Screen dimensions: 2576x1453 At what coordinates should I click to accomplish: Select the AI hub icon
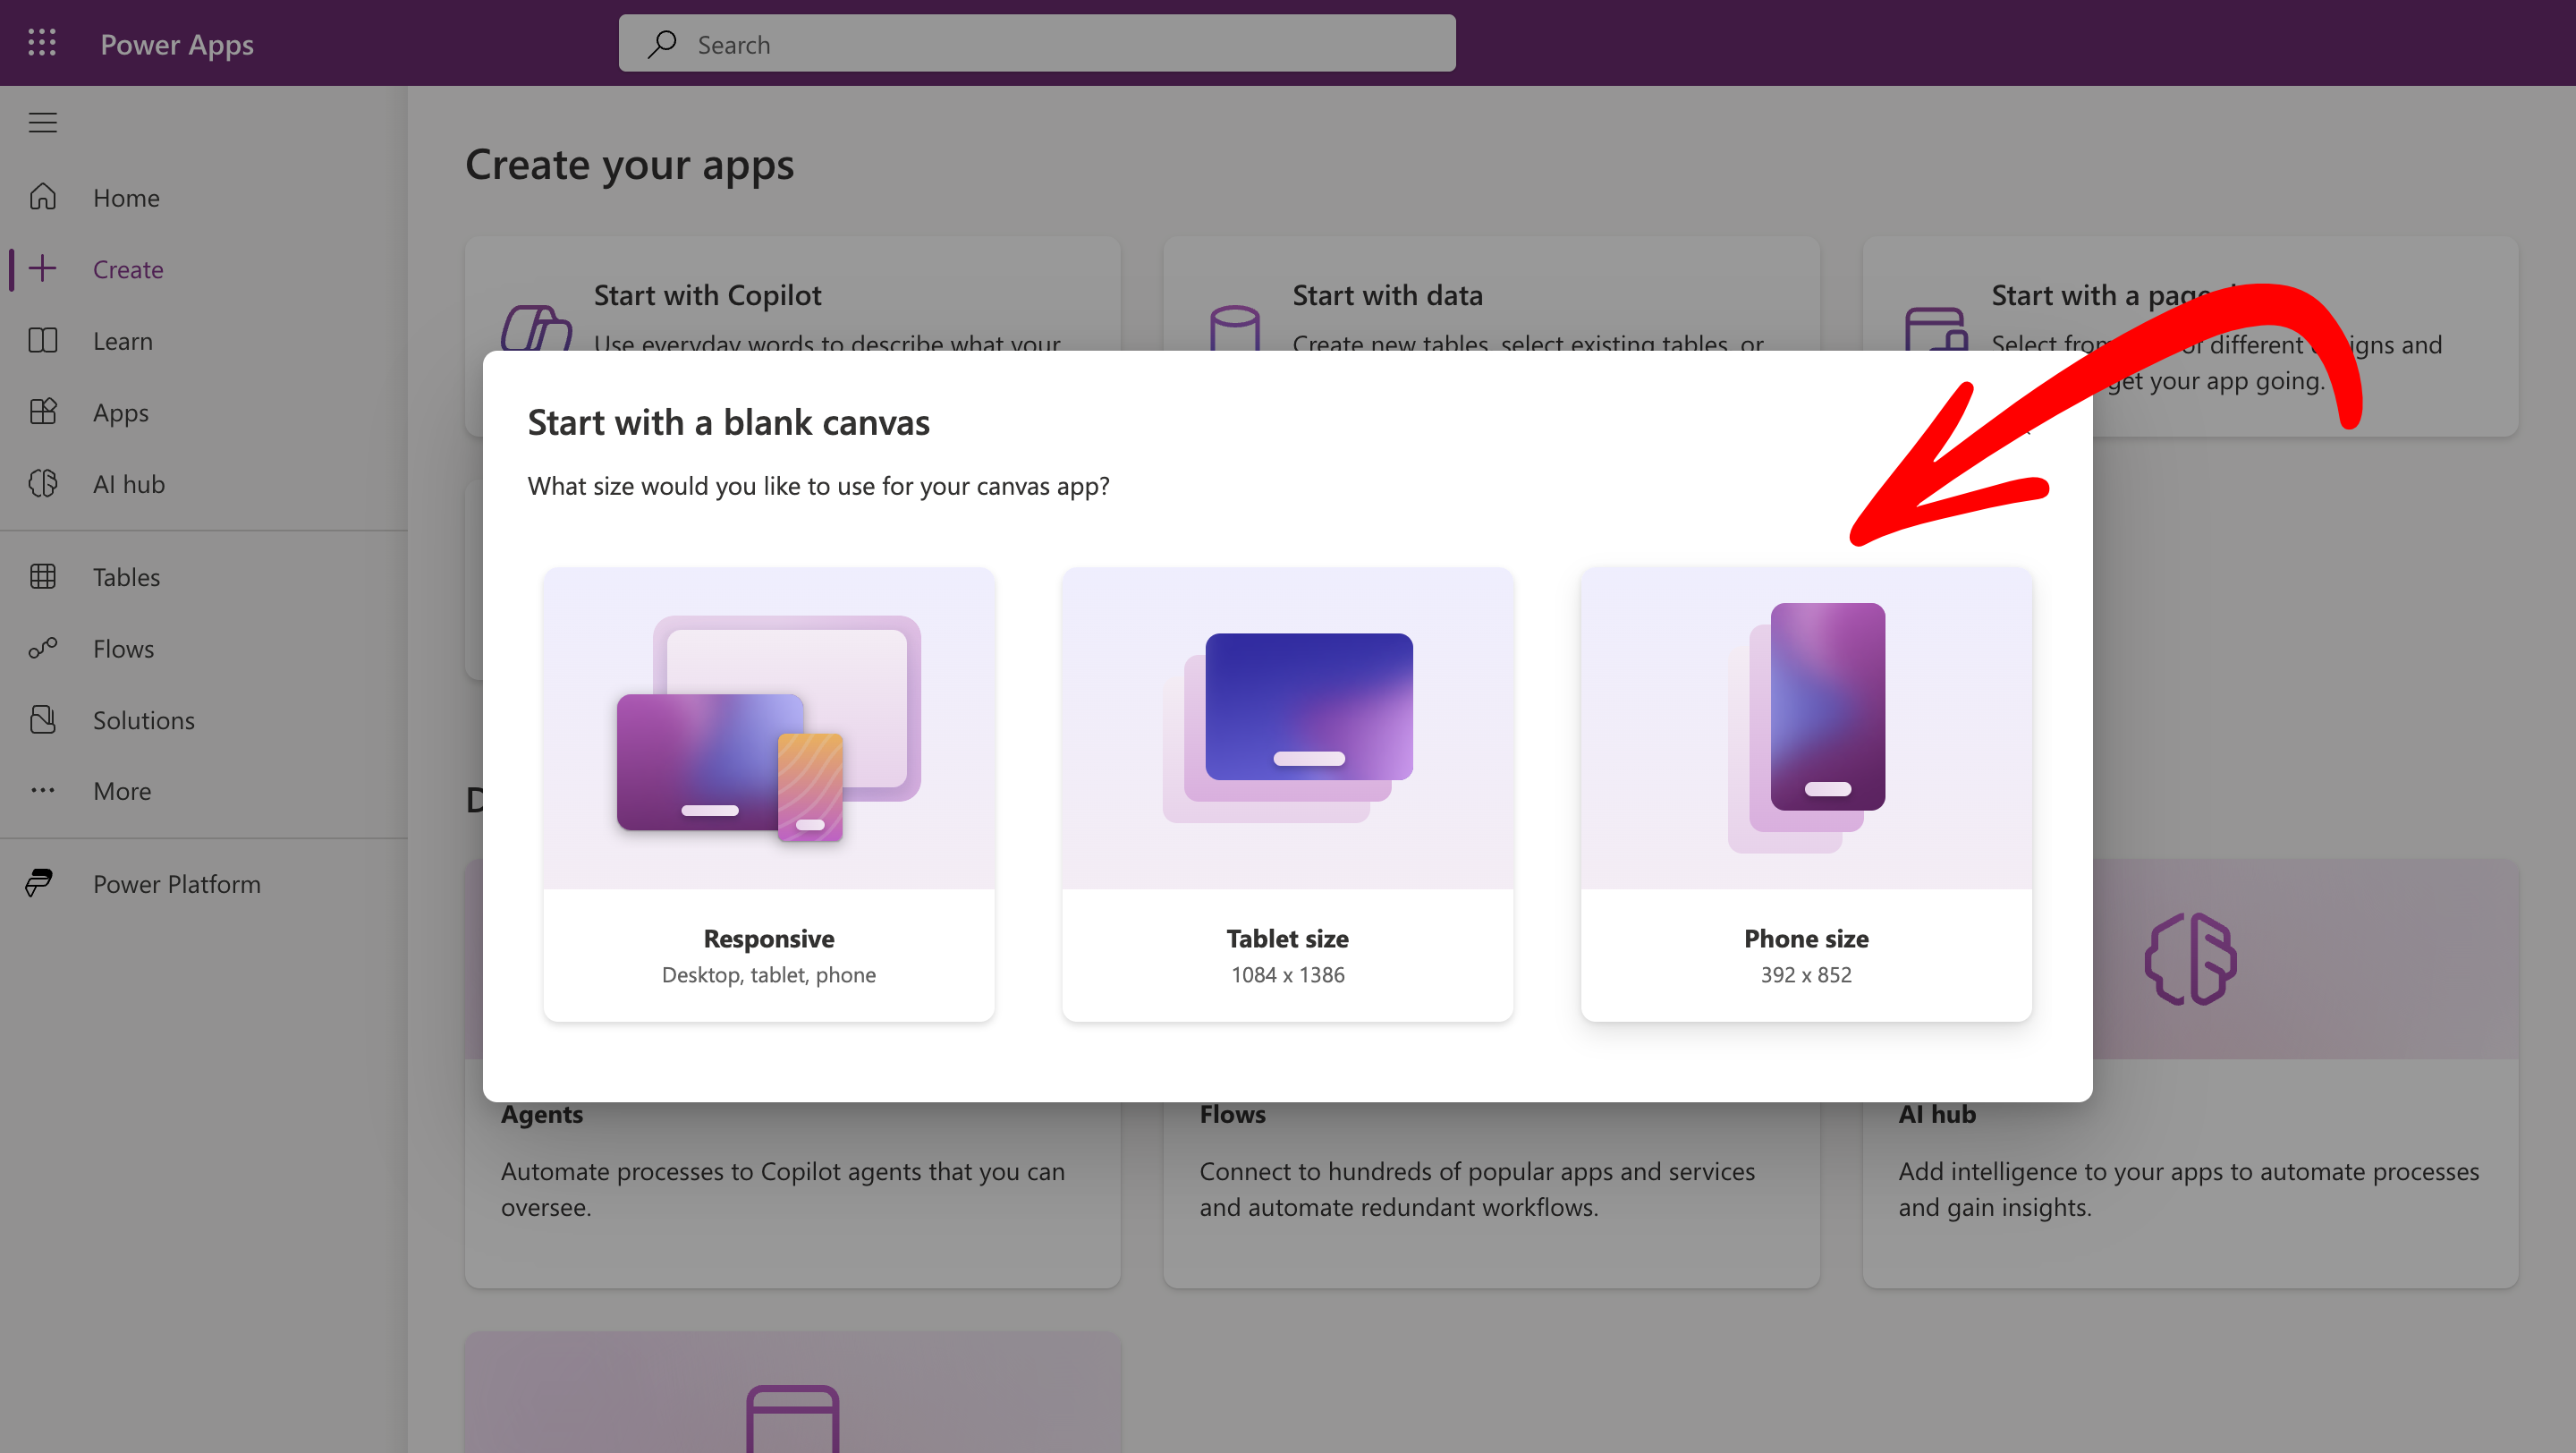[x=43, y=484]
